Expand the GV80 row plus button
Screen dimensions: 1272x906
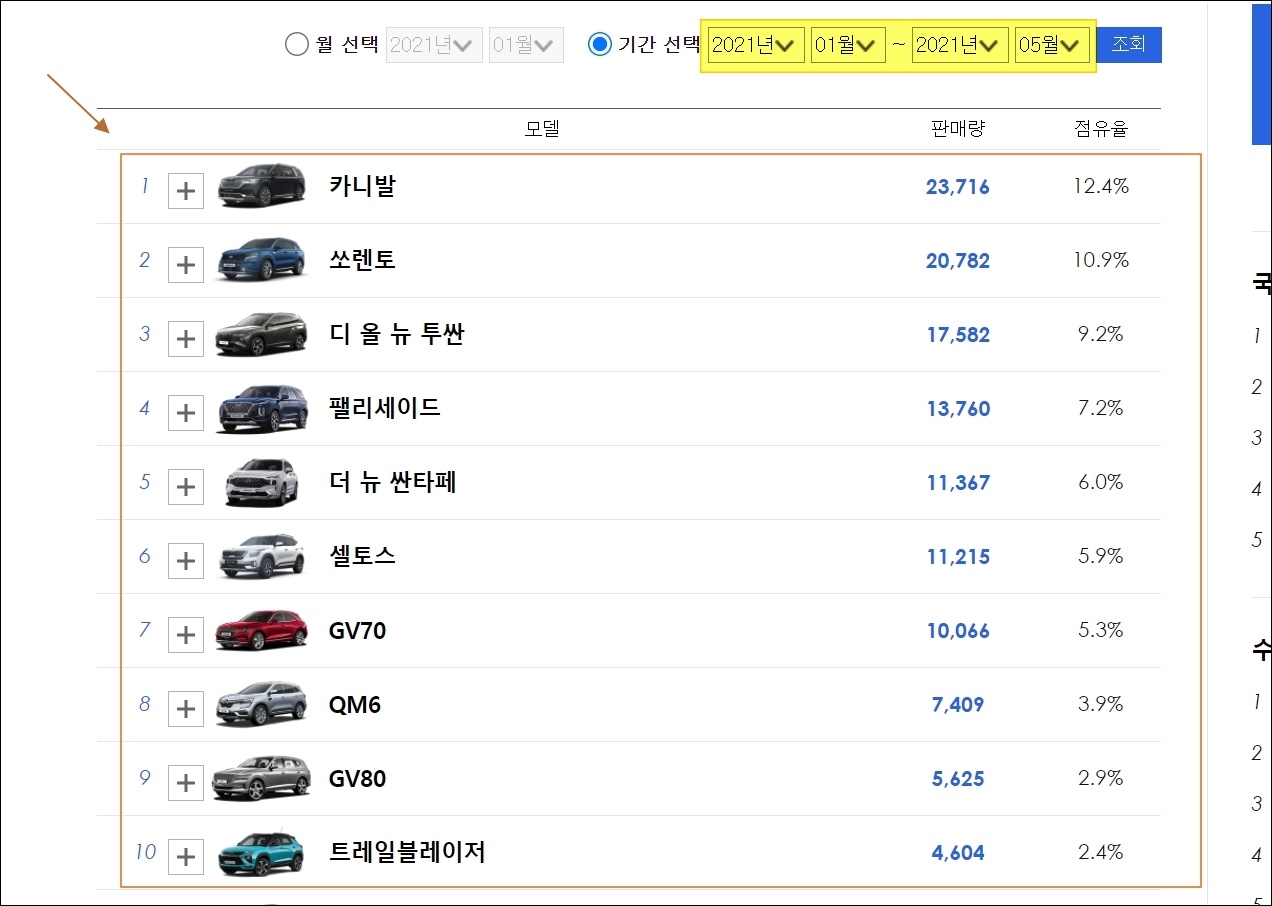coord(185,782)
